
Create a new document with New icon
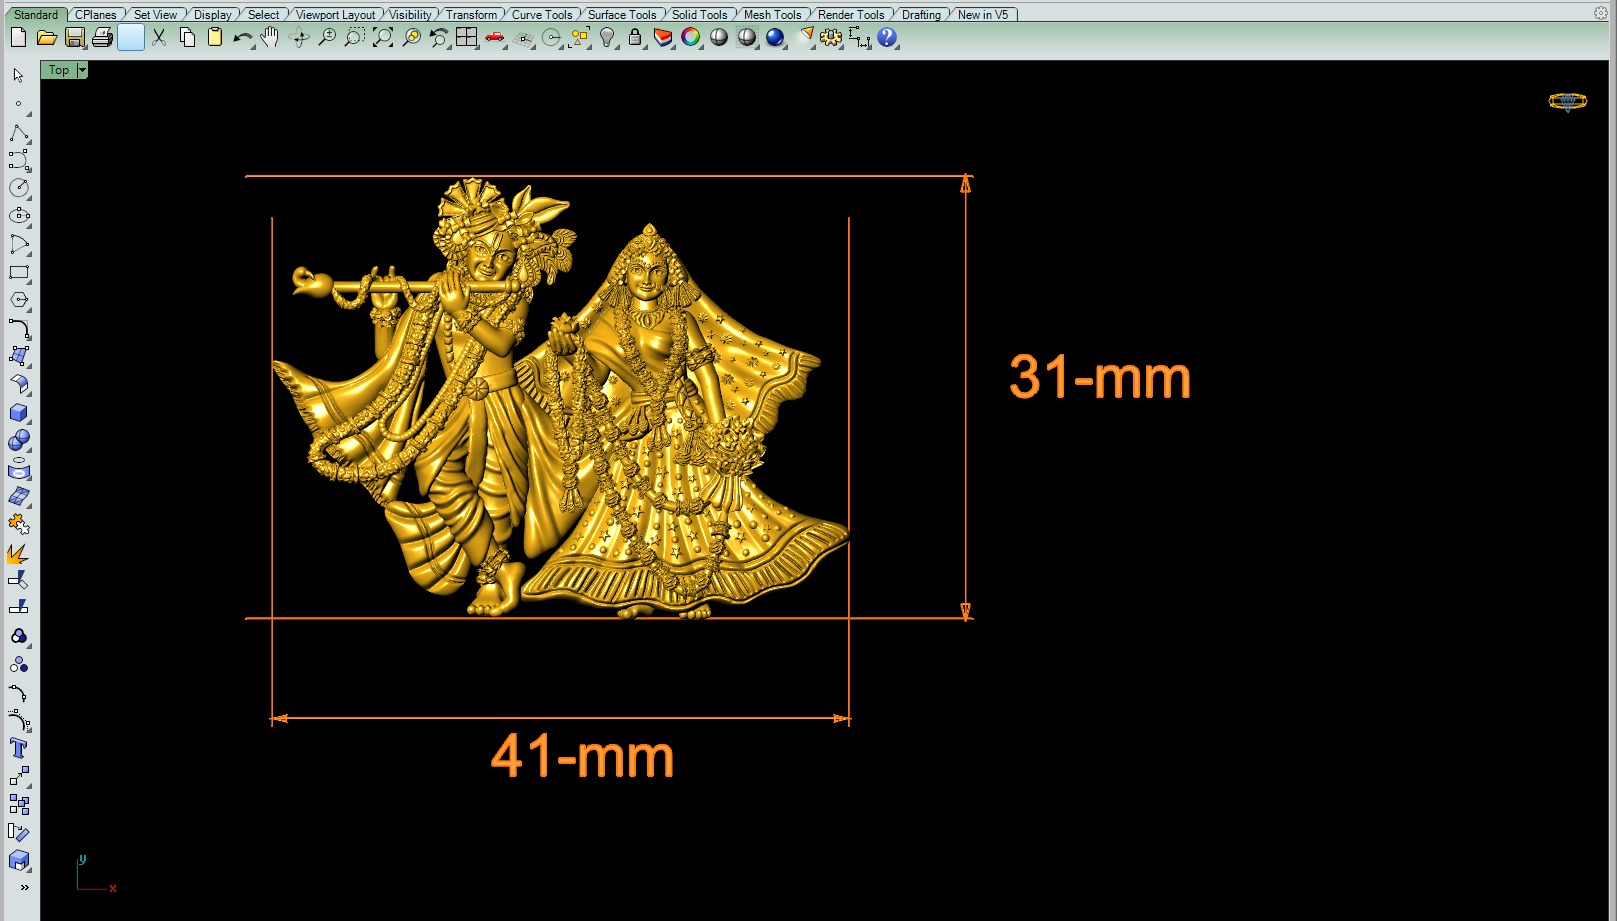[x=18, y=38]
